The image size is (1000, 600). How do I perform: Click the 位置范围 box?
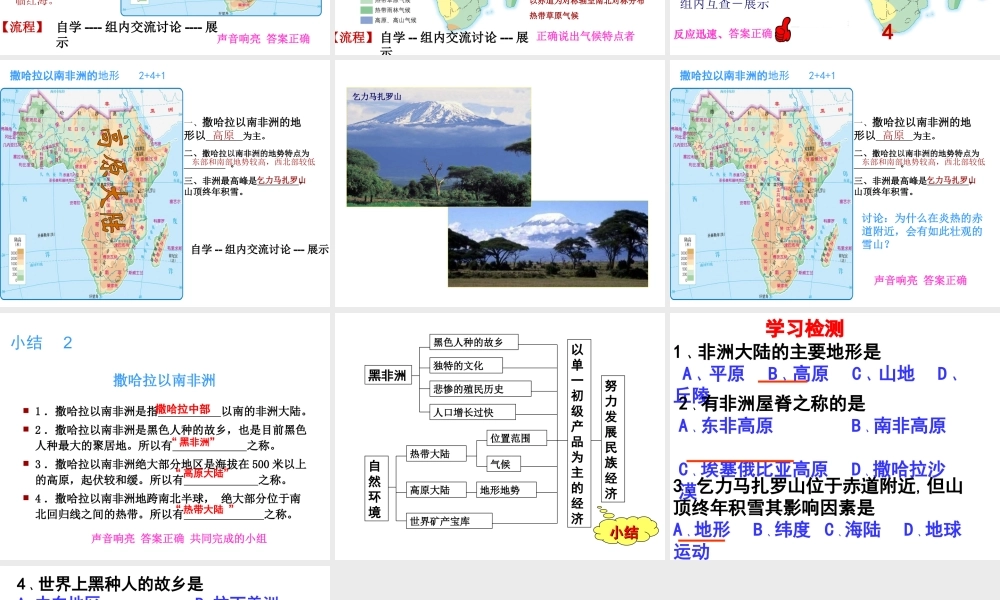pyautogui.click(x=516, y=438)
